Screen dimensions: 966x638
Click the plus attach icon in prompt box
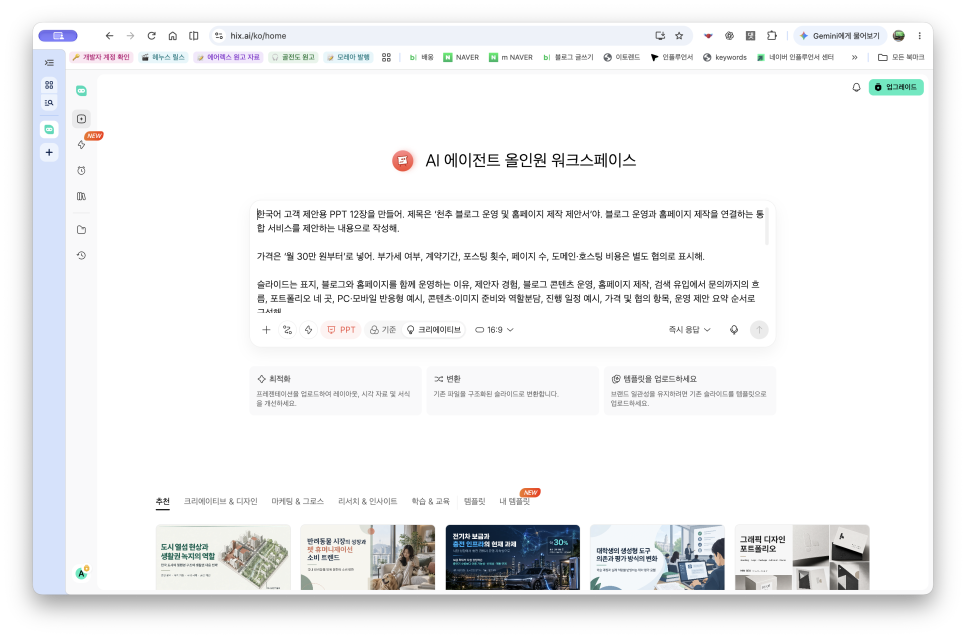[x=266, y=330]
